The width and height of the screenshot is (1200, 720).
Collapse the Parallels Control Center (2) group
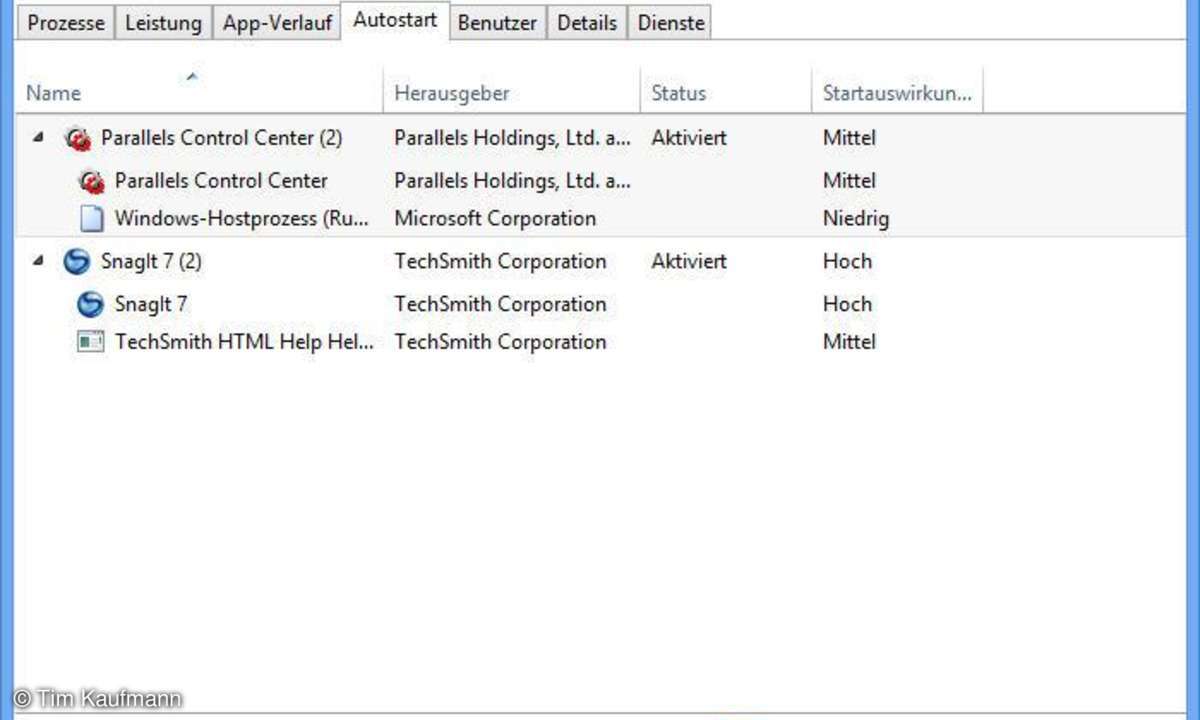click(x=37, y=138)
